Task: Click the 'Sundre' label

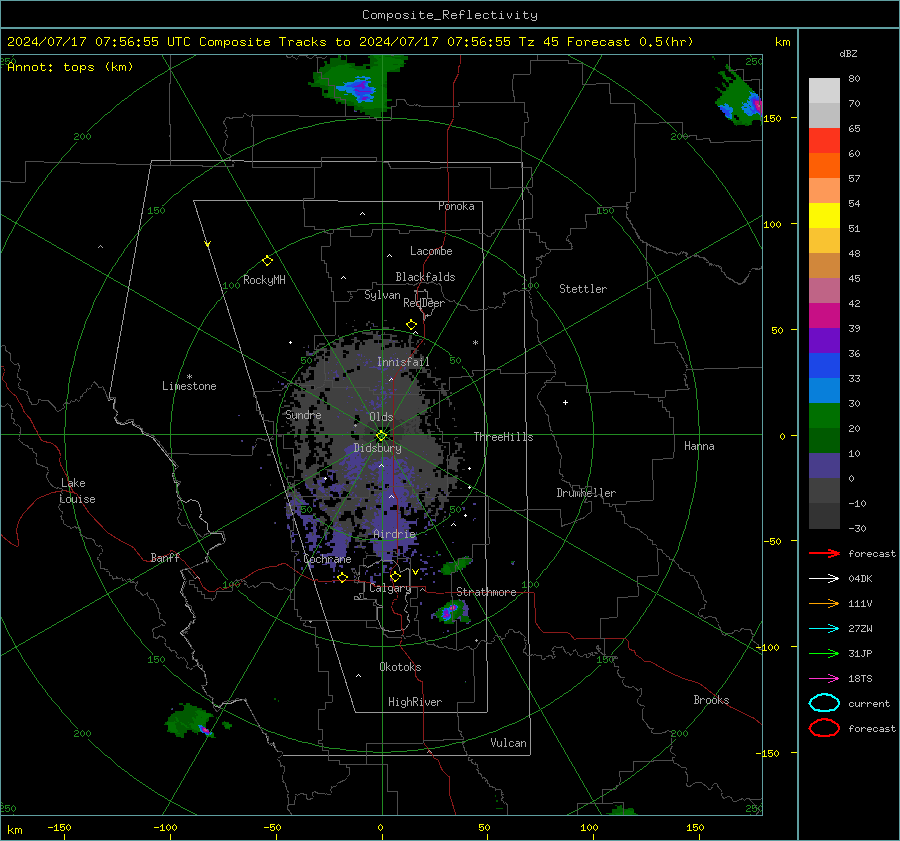Action: [x=303, y=415]
